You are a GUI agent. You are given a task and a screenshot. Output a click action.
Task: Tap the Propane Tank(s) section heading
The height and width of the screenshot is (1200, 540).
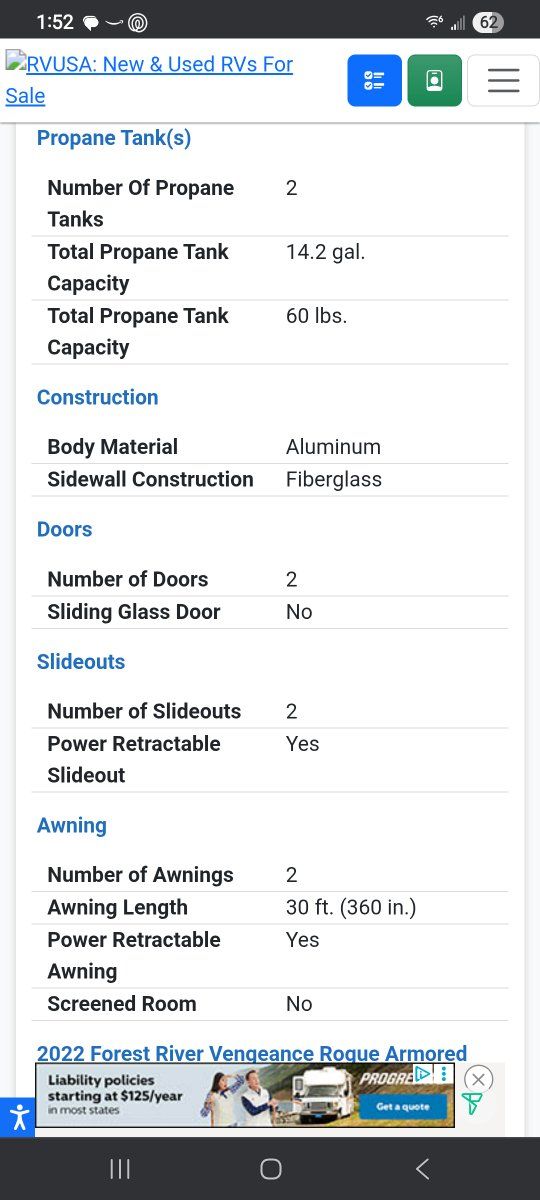[114, 138]
